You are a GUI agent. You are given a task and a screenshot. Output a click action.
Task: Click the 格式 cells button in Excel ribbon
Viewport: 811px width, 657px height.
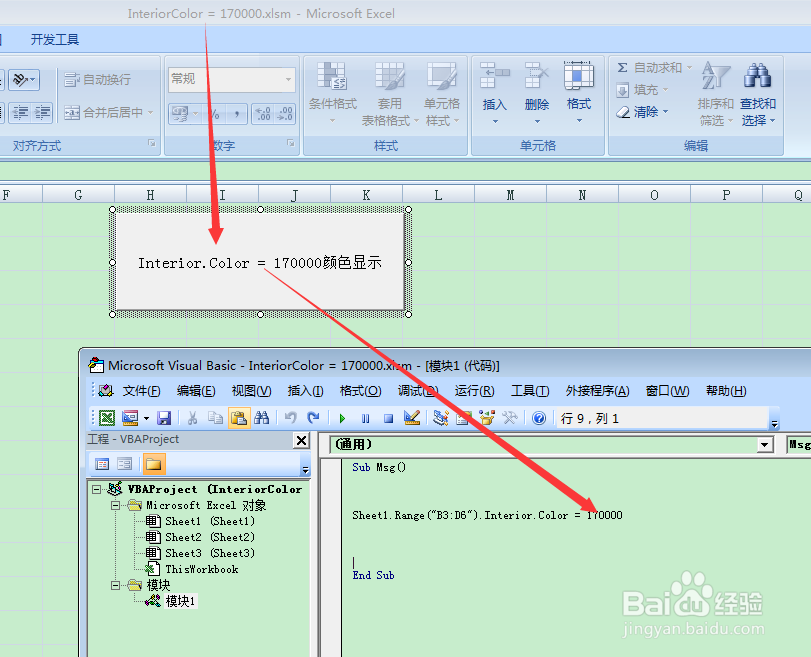point(579,93)
